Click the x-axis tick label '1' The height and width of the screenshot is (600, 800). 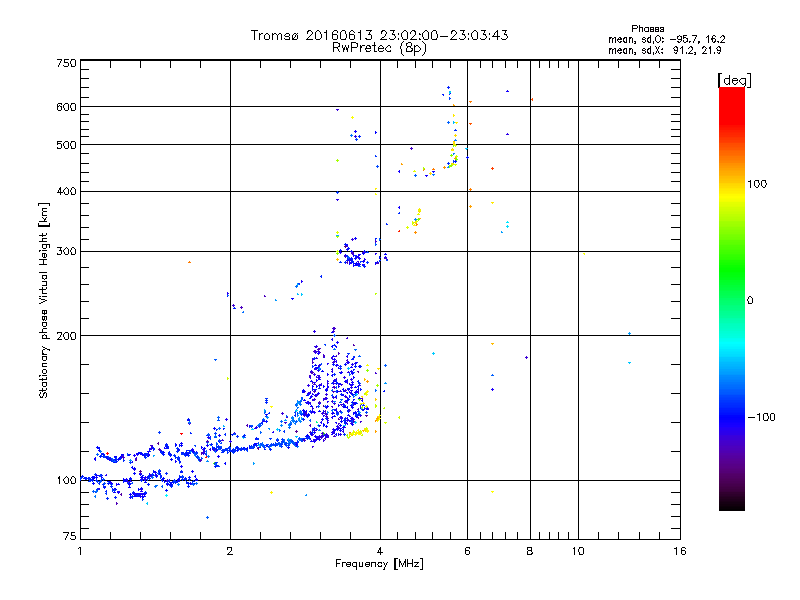pos(80,551)
